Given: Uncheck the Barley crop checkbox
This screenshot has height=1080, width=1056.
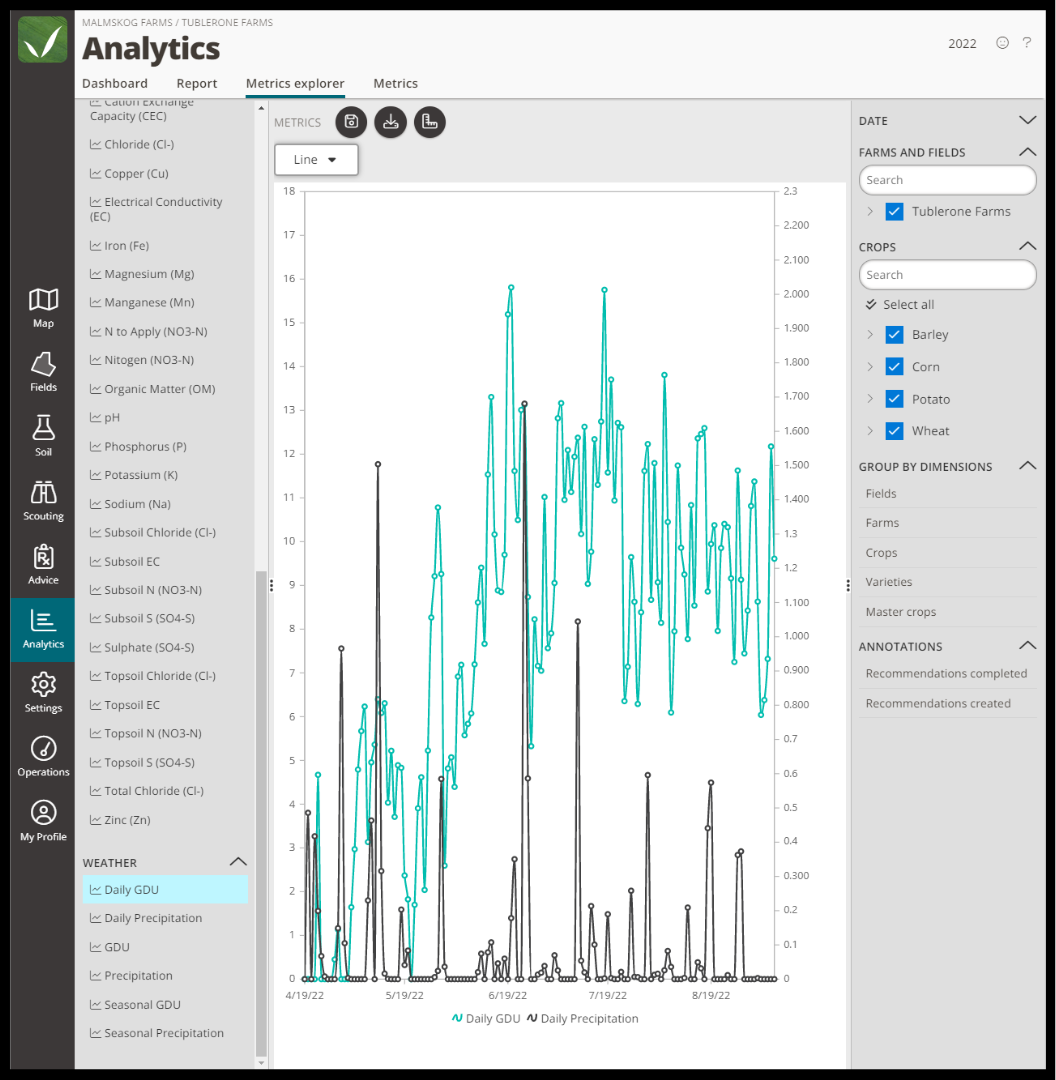Looking at the screenshot, I should (894, 335).
